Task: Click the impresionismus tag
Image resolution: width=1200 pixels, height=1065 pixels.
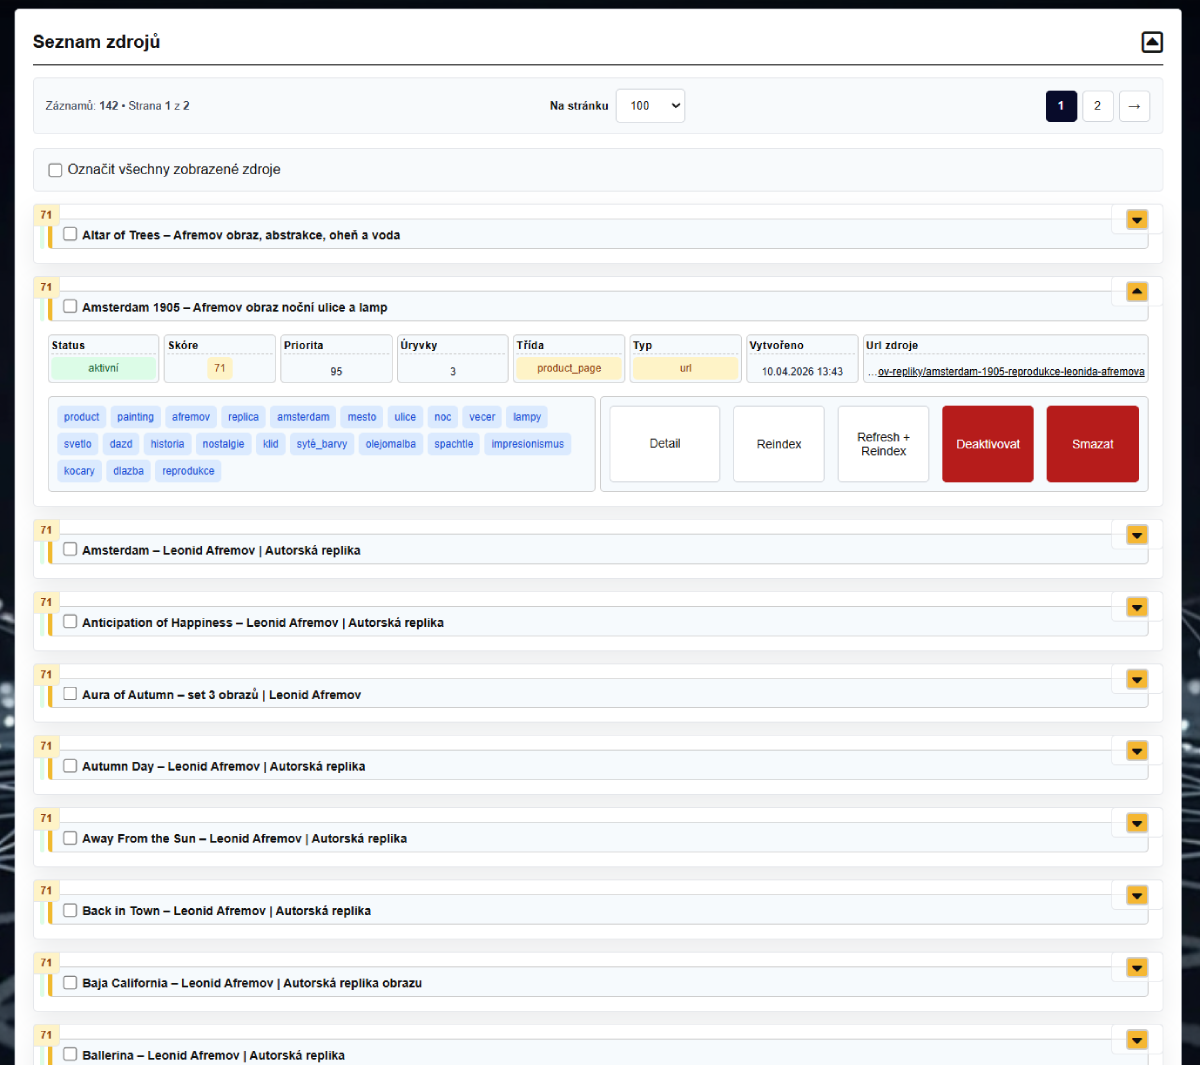Action: pyautogui.click(x=527, y=444)
